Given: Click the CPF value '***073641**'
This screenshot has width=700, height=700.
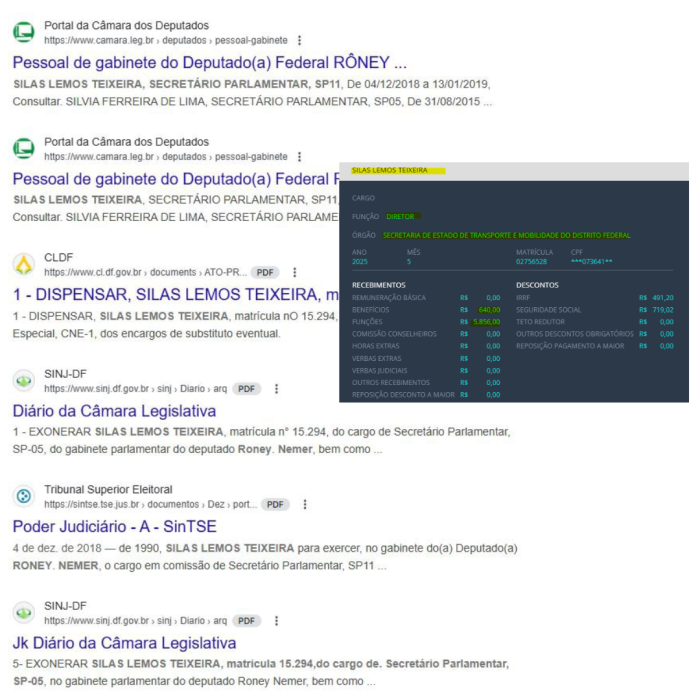Looking at the screenshot, I should [x=591, y=262].
